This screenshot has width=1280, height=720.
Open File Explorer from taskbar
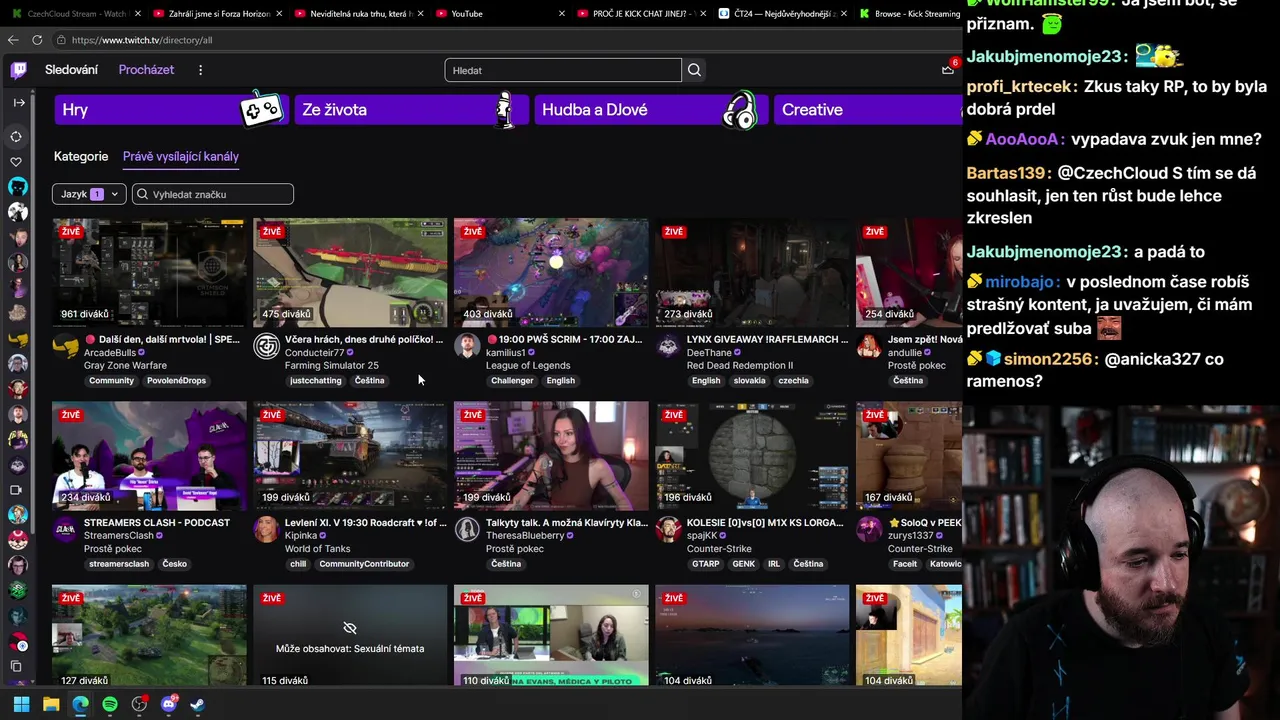(x=51, y=704)
